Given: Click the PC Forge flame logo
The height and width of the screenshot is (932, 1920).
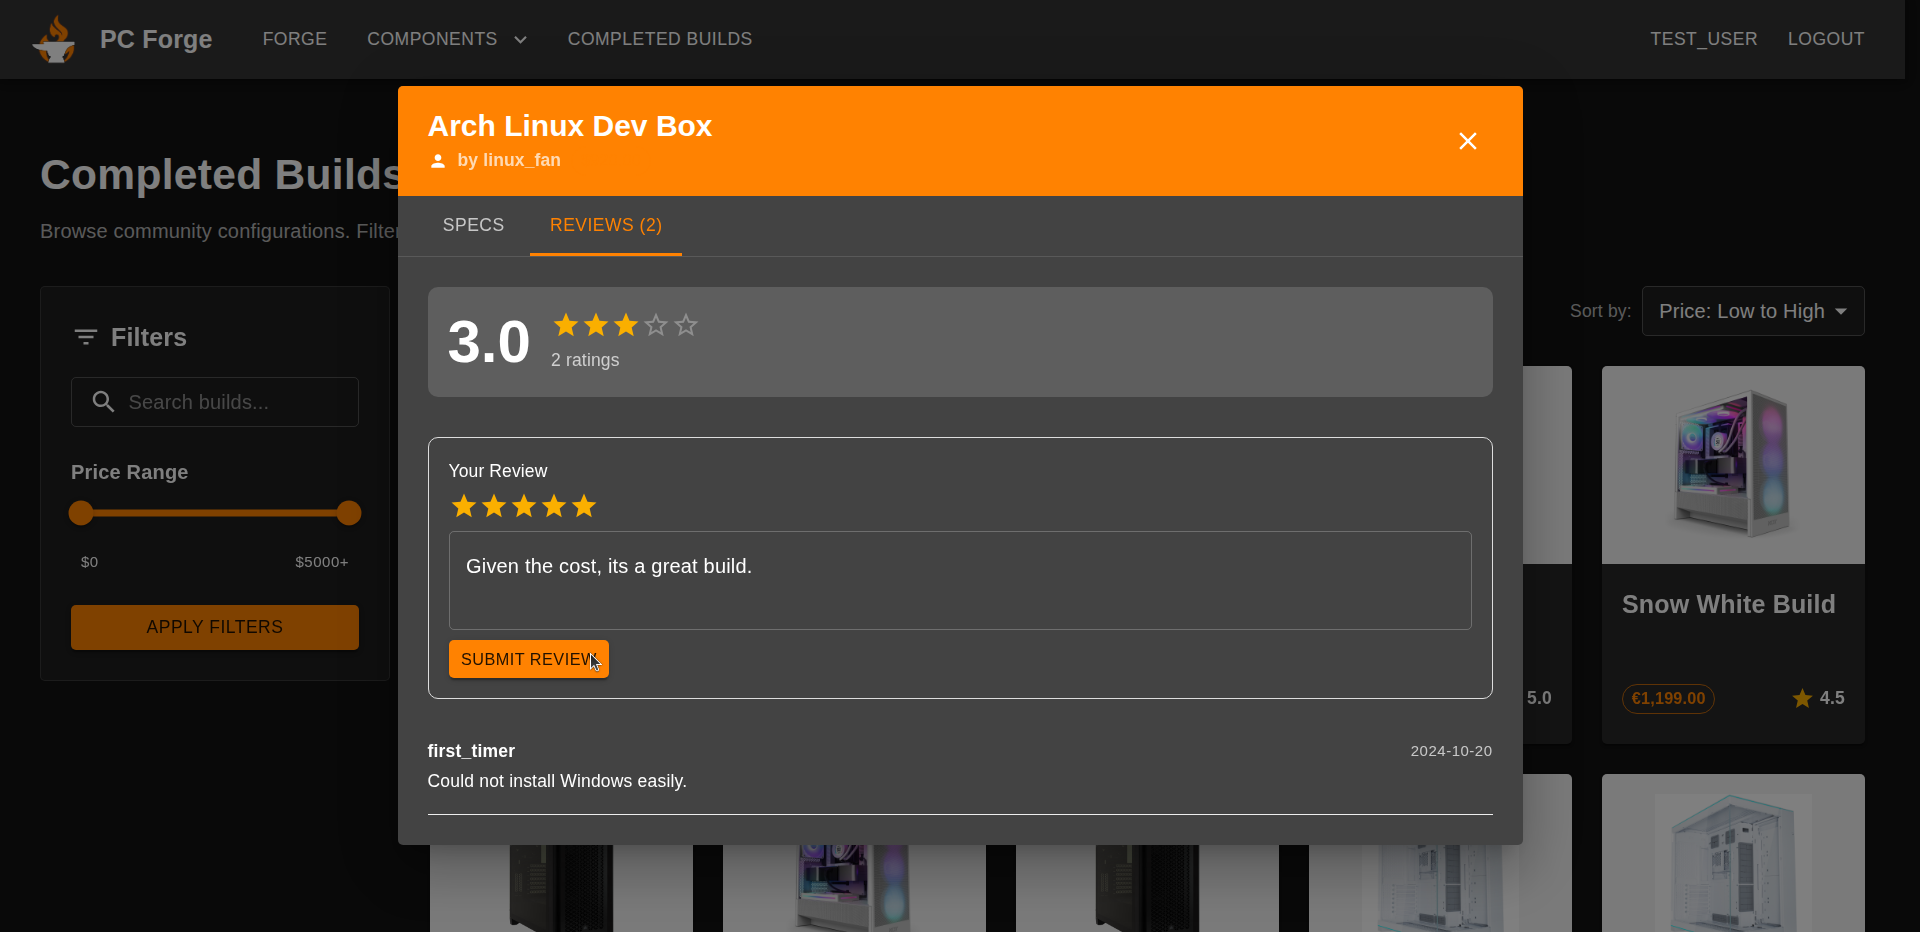Looking at the screenshot, I should (54, 40).
